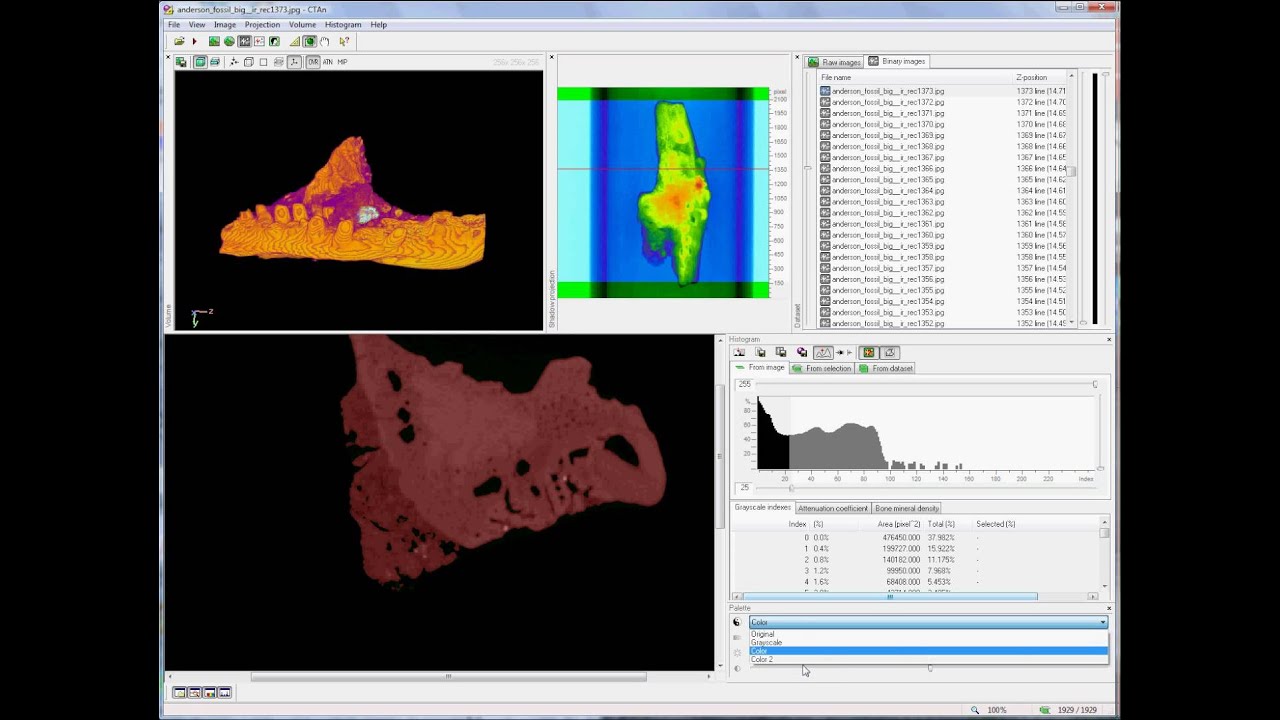Open the View menu

pos(197,24)
